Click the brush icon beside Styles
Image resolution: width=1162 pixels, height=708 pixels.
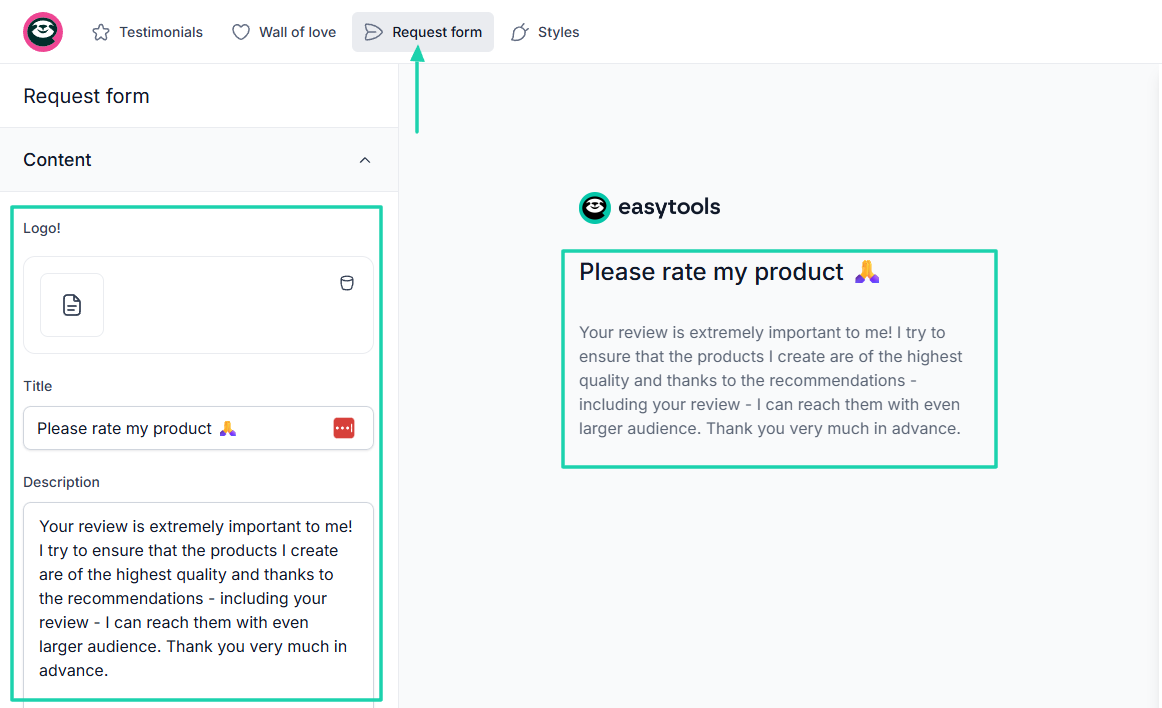519,32
